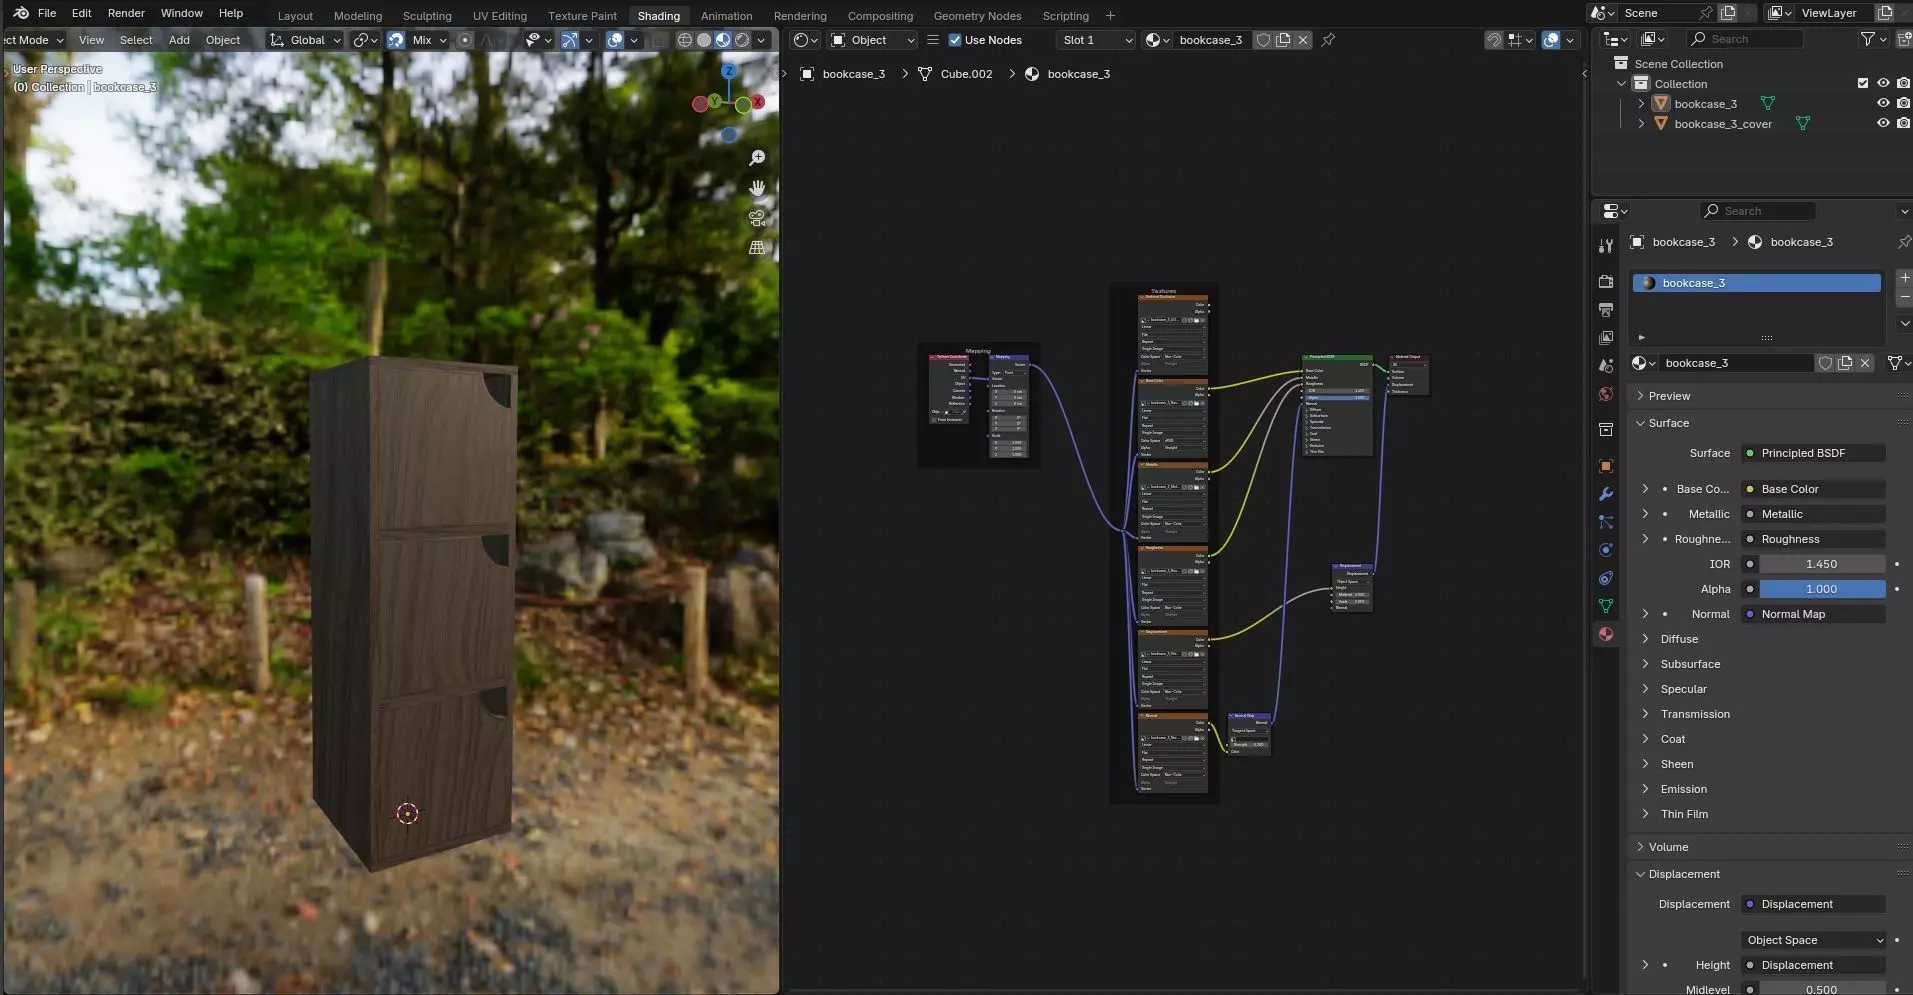Click the Alpha value slider

(x=1822, y=589)
